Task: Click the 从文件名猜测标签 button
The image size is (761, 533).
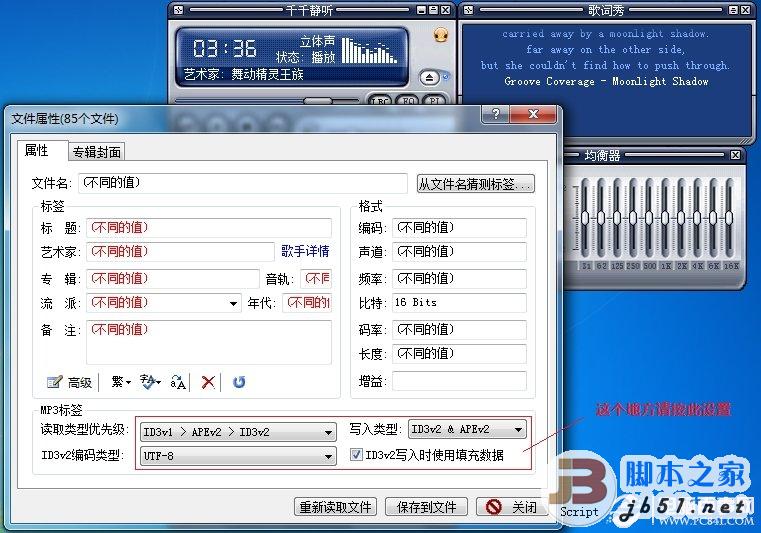Action: click(476, 184)
